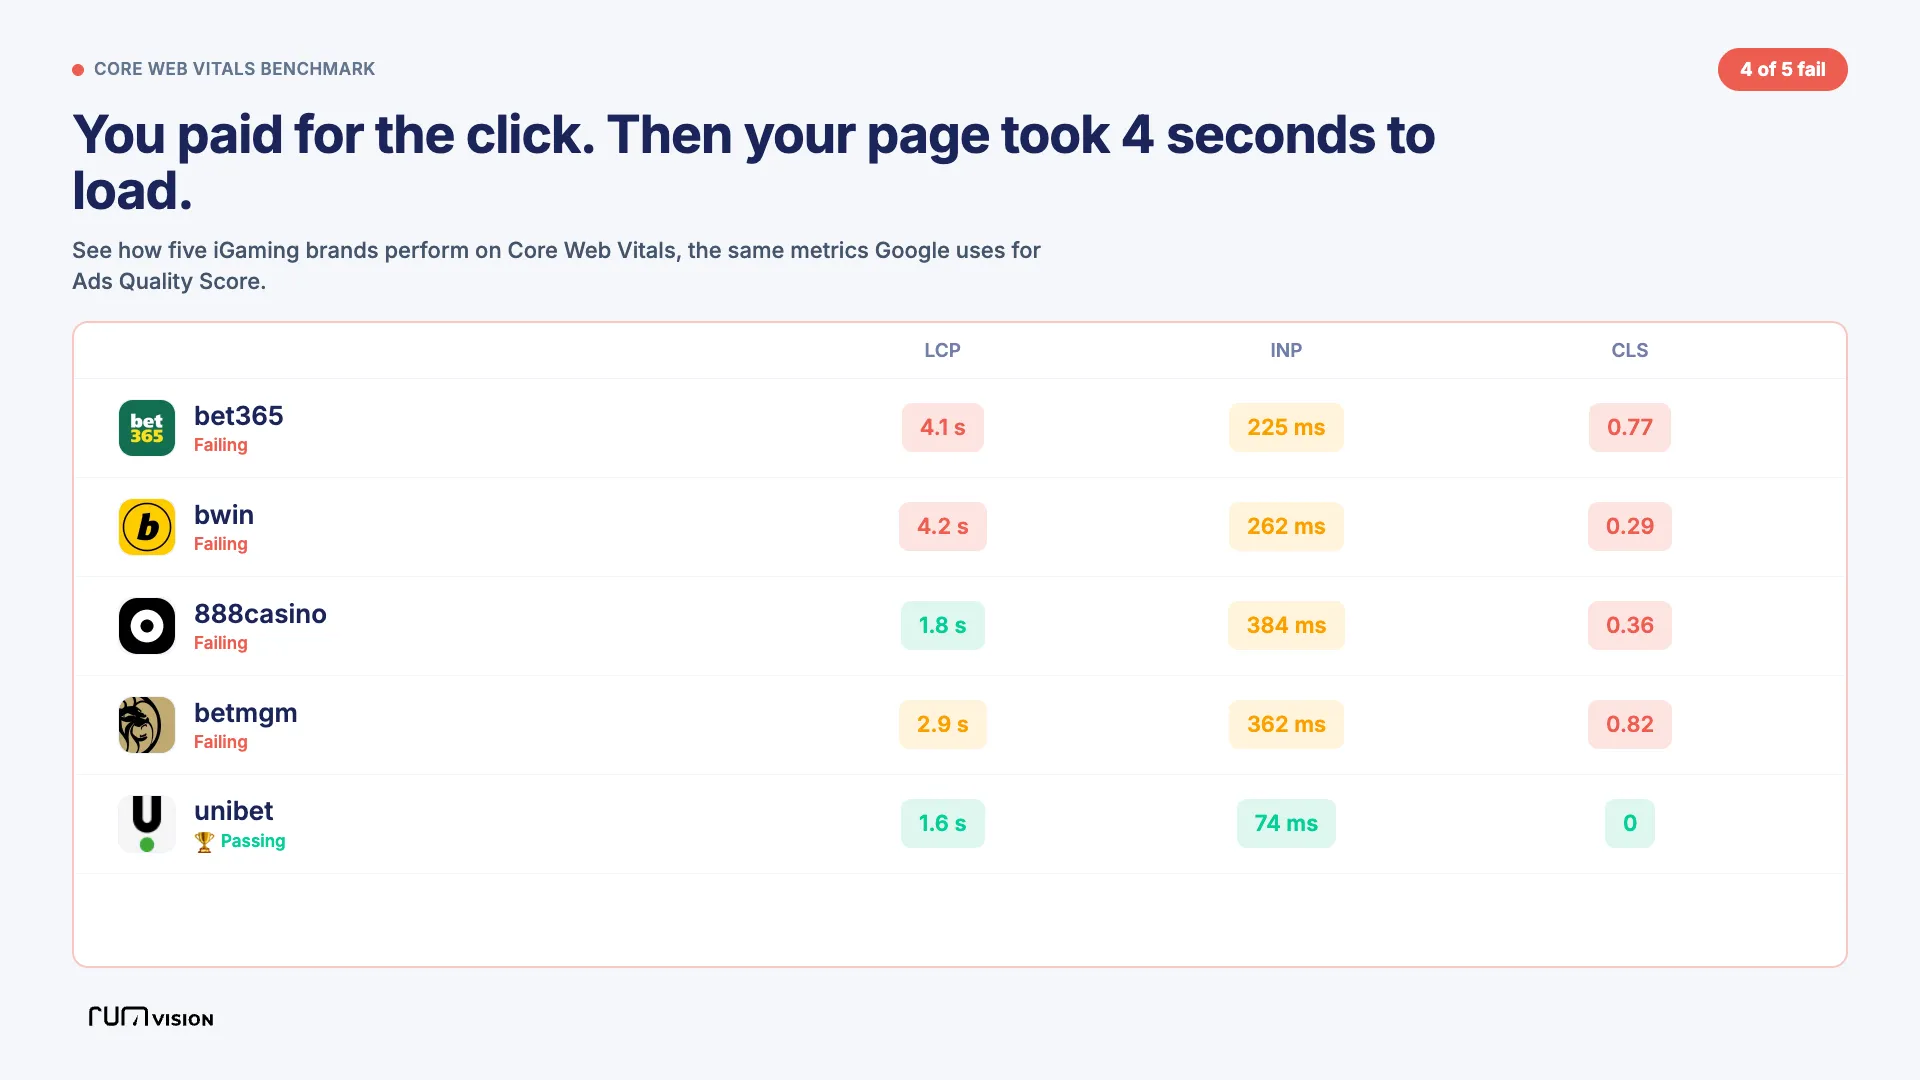Click the '4 of 5 fail' badge
Image resolution: width=1920 pixels, height=1080 pixels.
point(1782,70)
